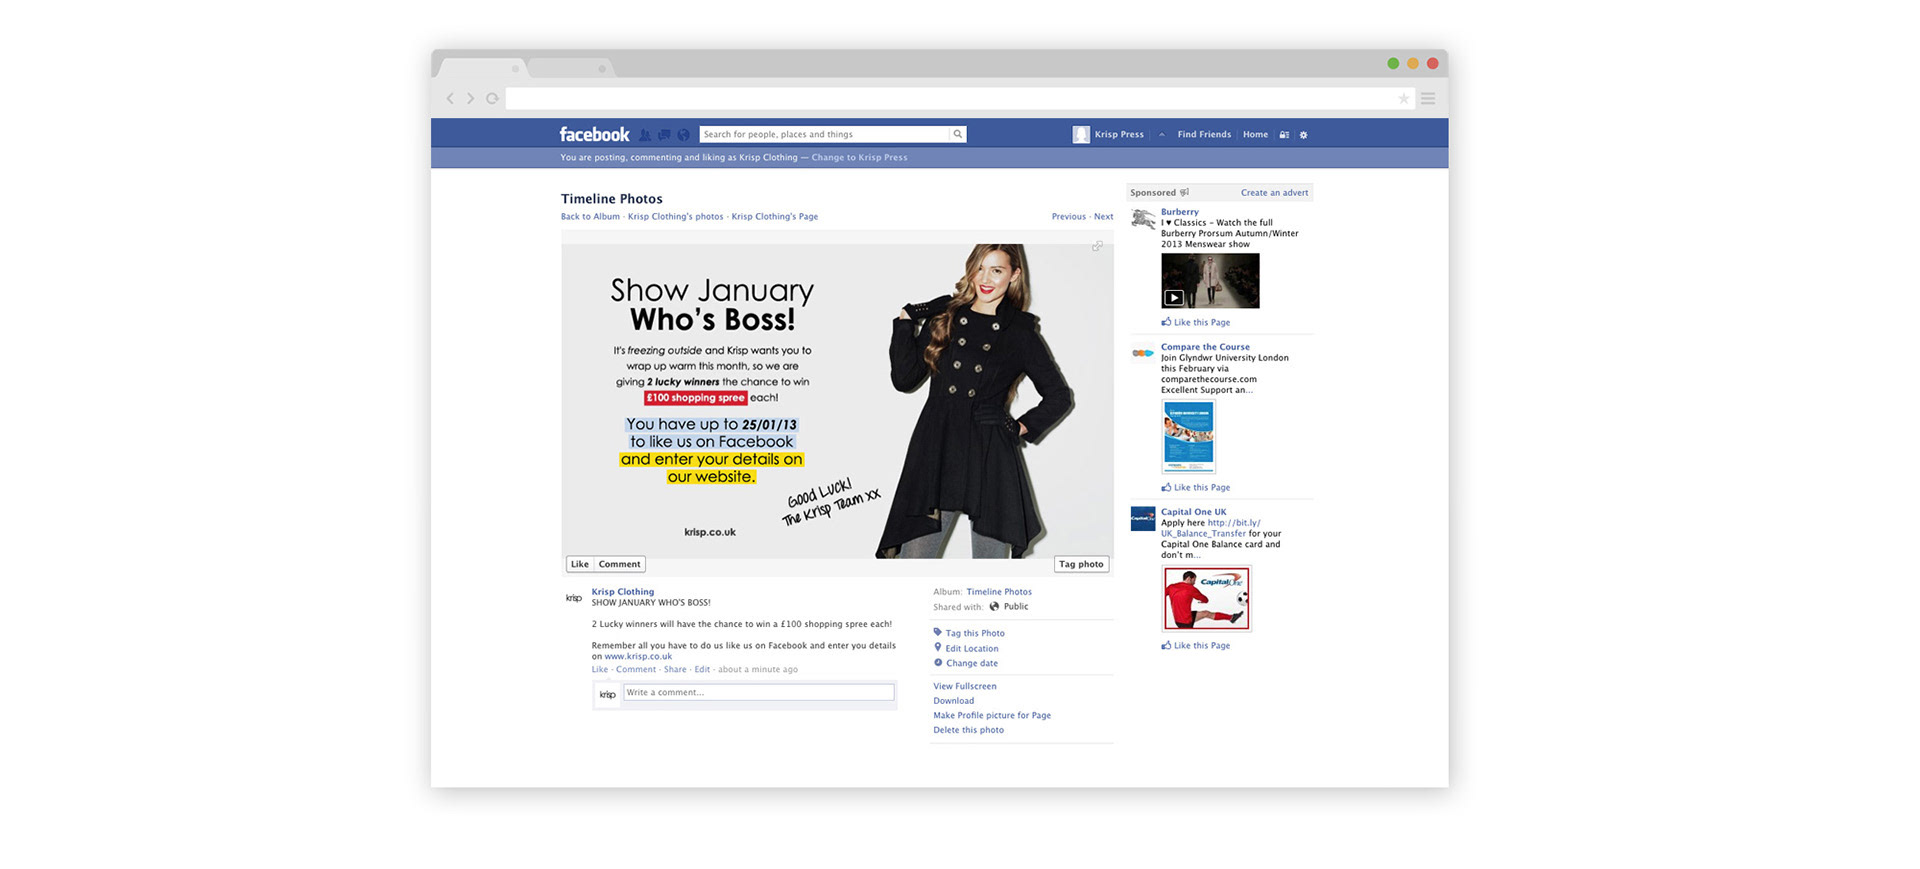
Task: Click the Timeline Photos album link
Action: (x=999, y=592)
